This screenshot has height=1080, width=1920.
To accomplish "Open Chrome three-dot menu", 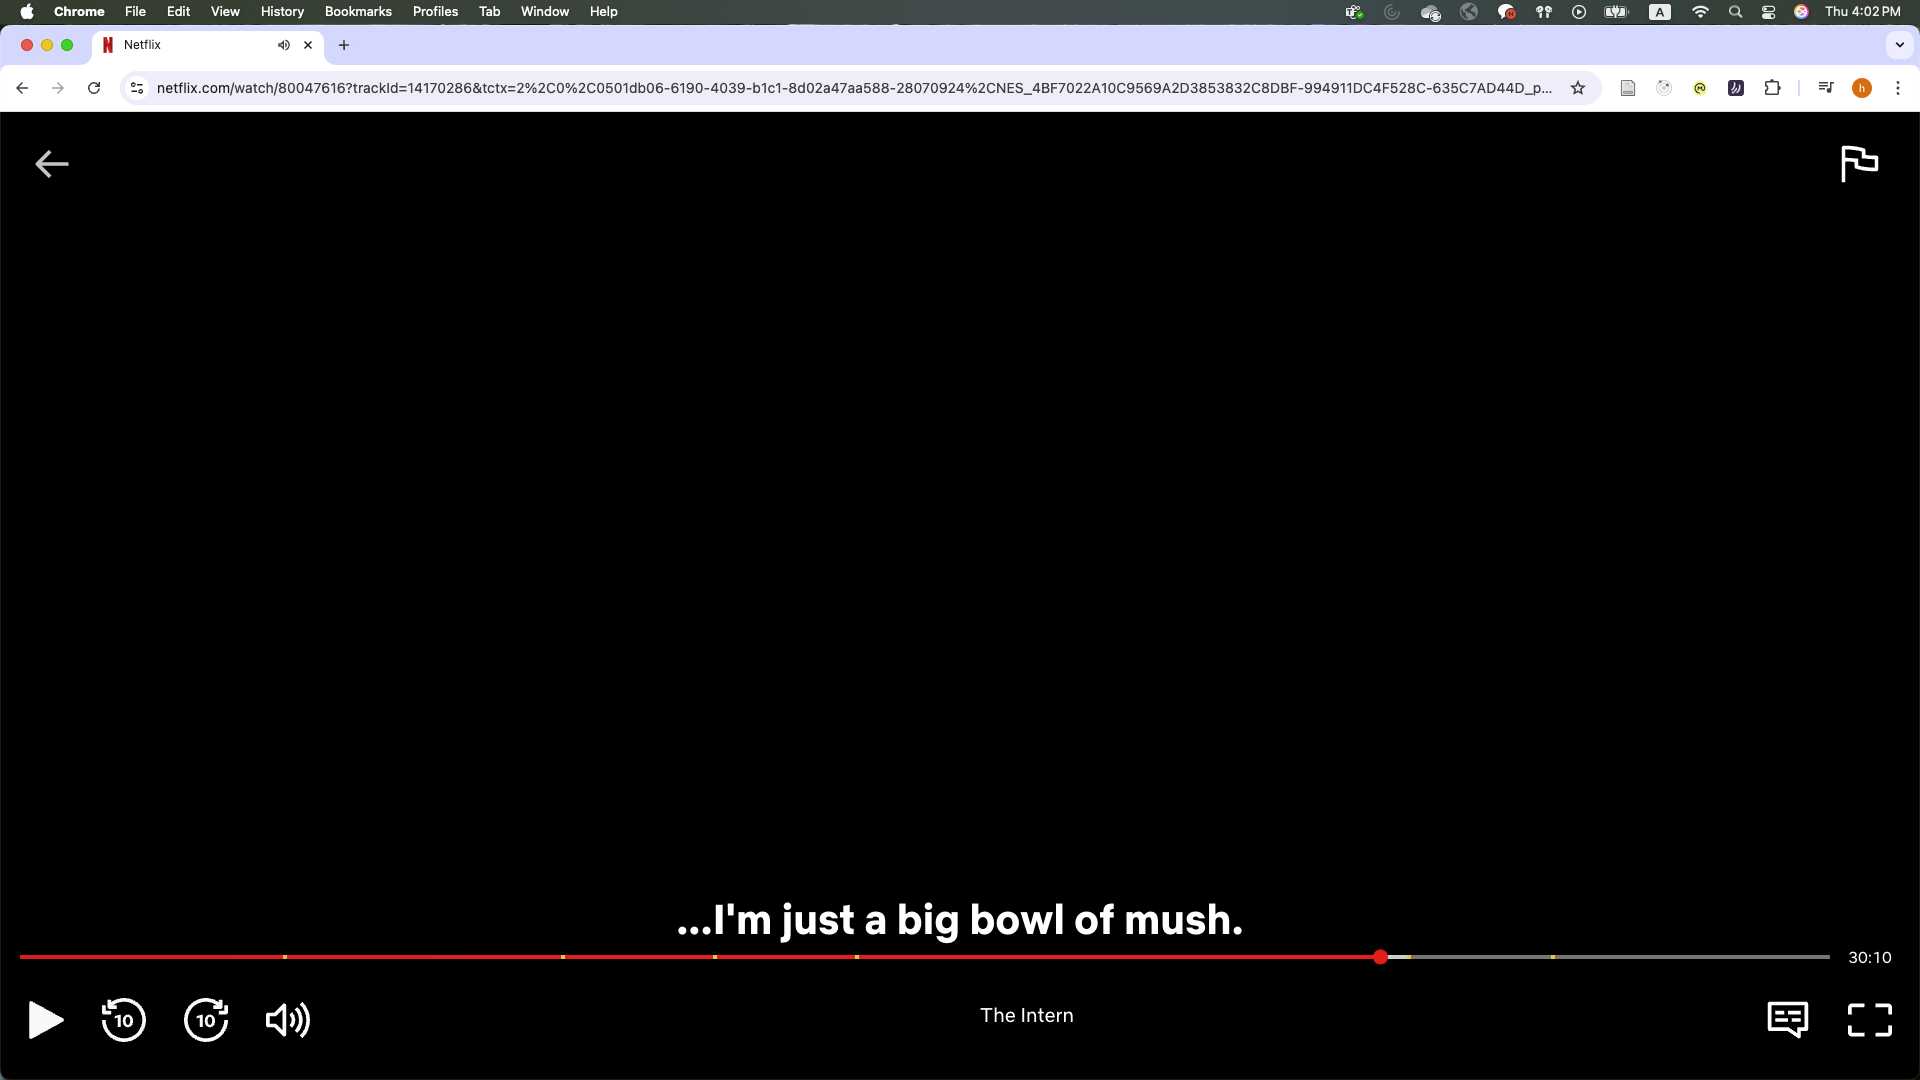I will 1897,88.
